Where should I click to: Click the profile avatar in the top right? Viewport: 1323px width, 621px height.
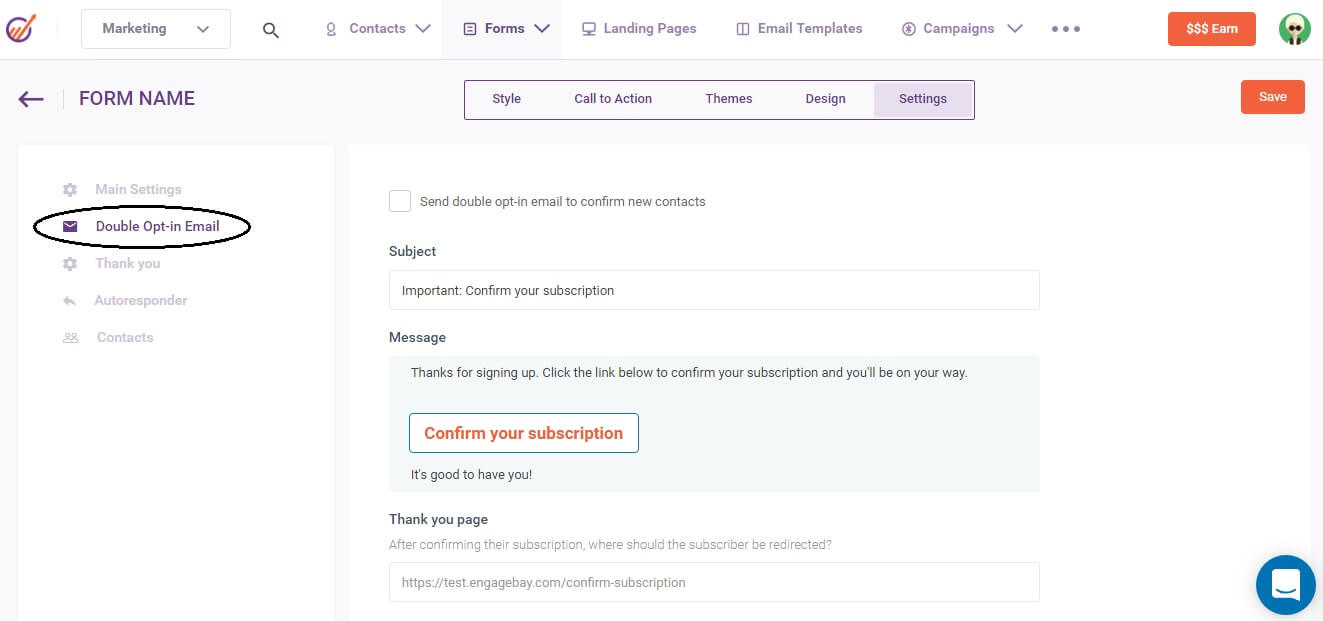pos(1294,28)
